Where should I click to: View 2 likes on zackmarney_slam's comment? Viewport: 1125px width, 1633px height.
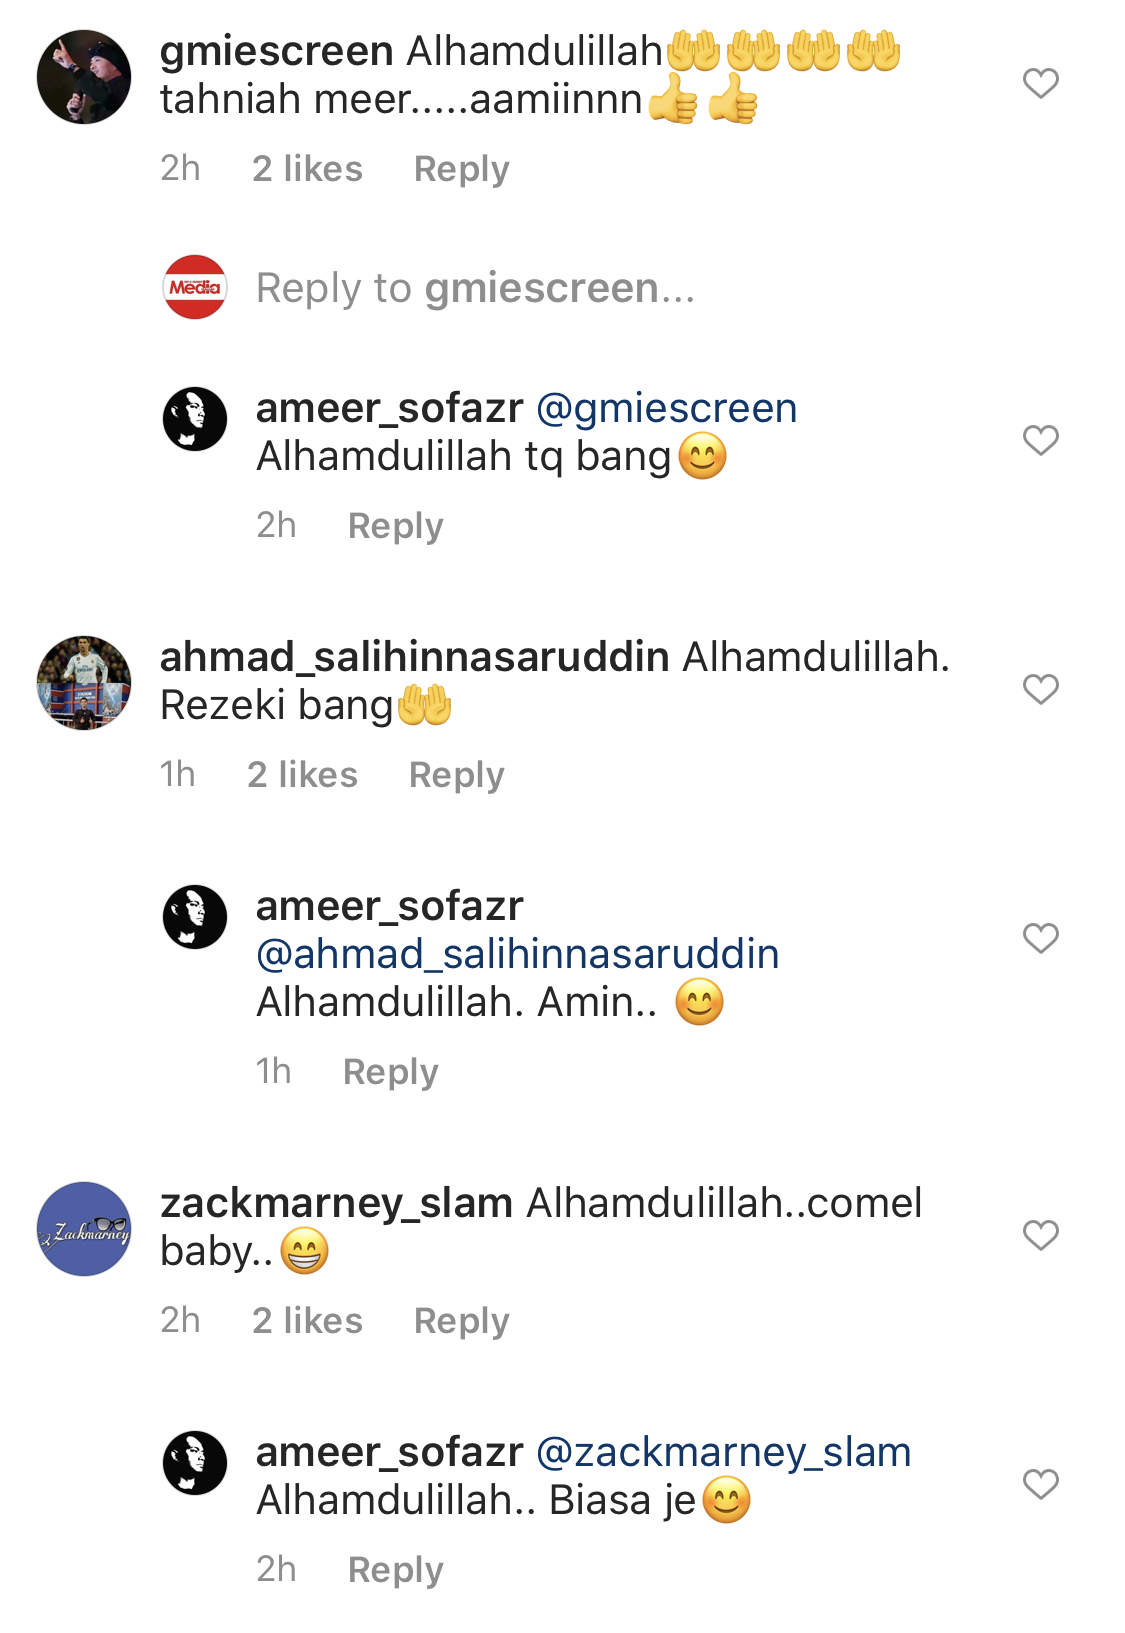(x=307, y=1321)
